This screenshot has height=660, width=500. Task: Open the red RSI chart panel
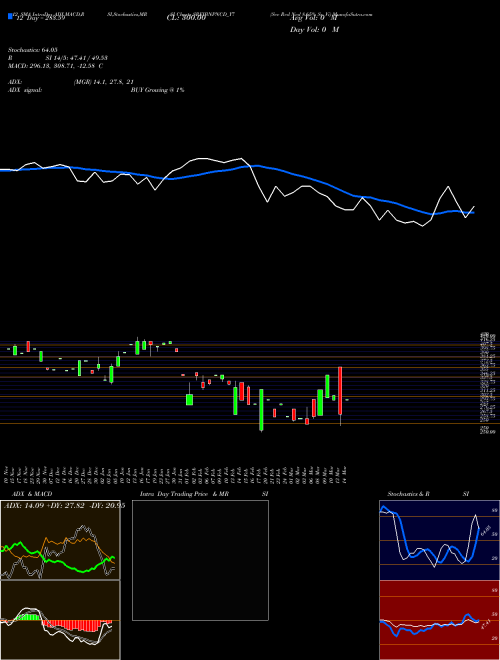click(439, 620)
